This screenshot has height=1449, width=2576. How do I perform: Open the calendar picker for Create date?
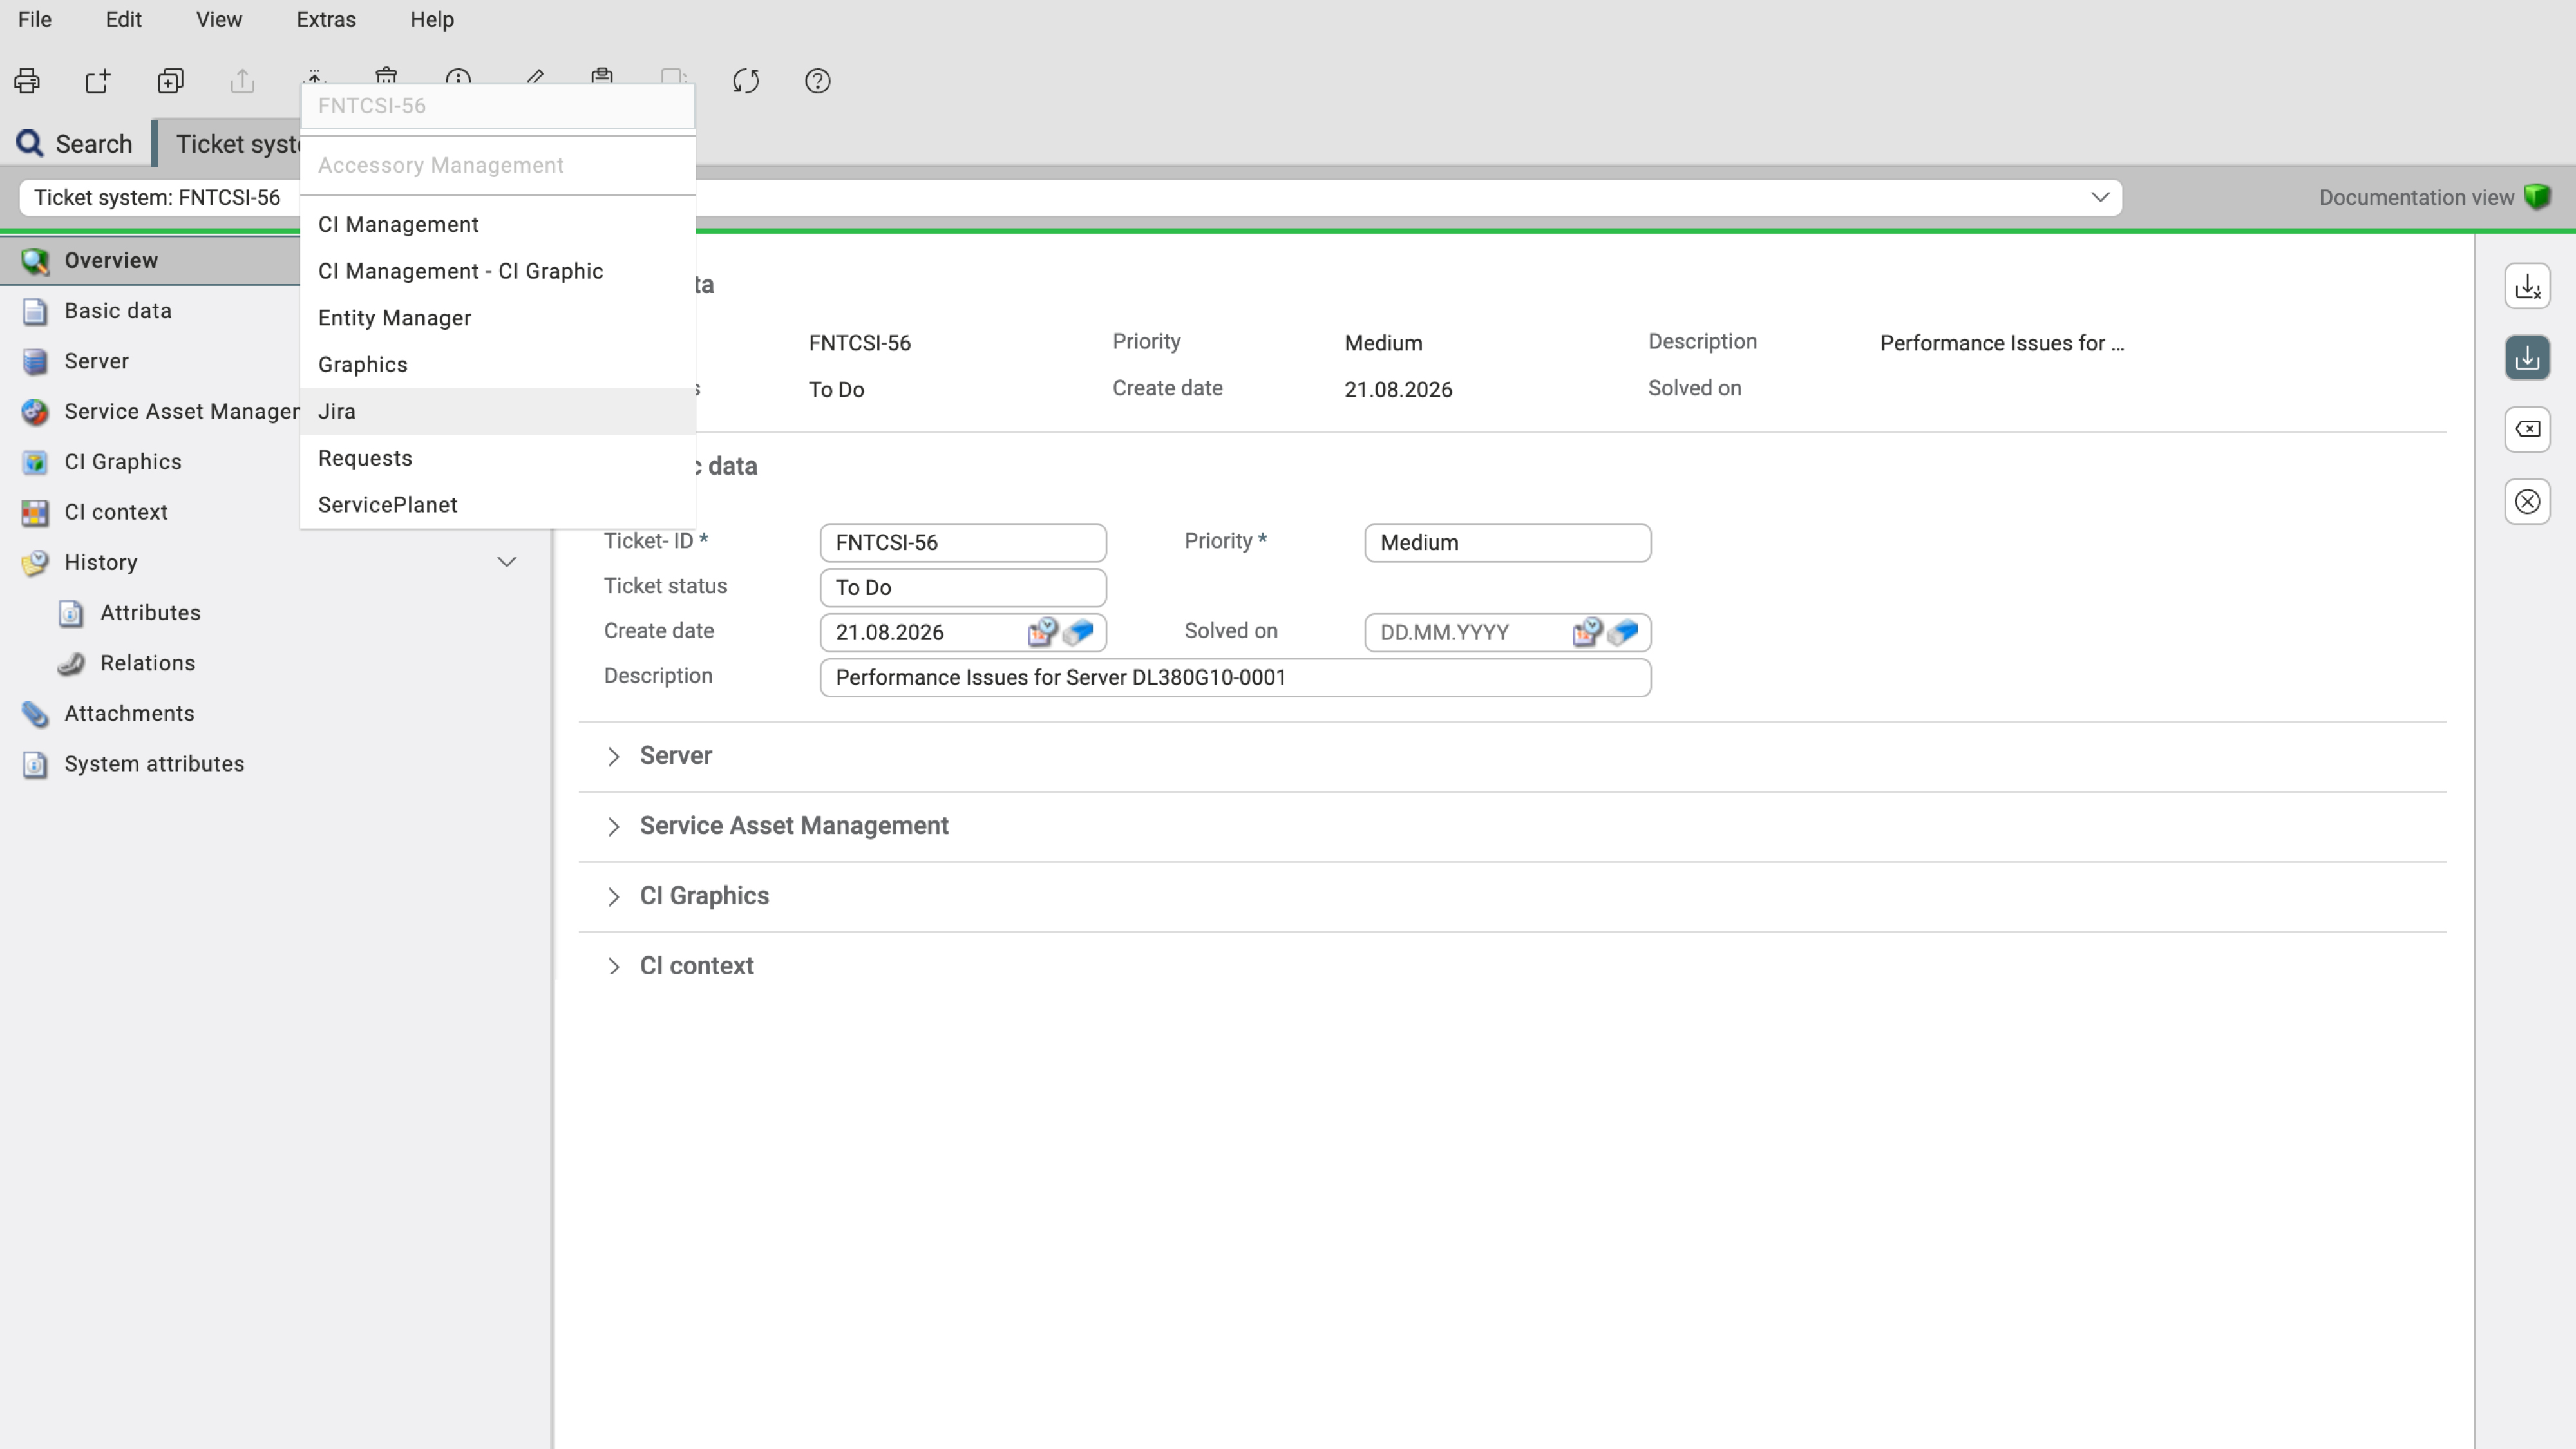coord(1042,632)
